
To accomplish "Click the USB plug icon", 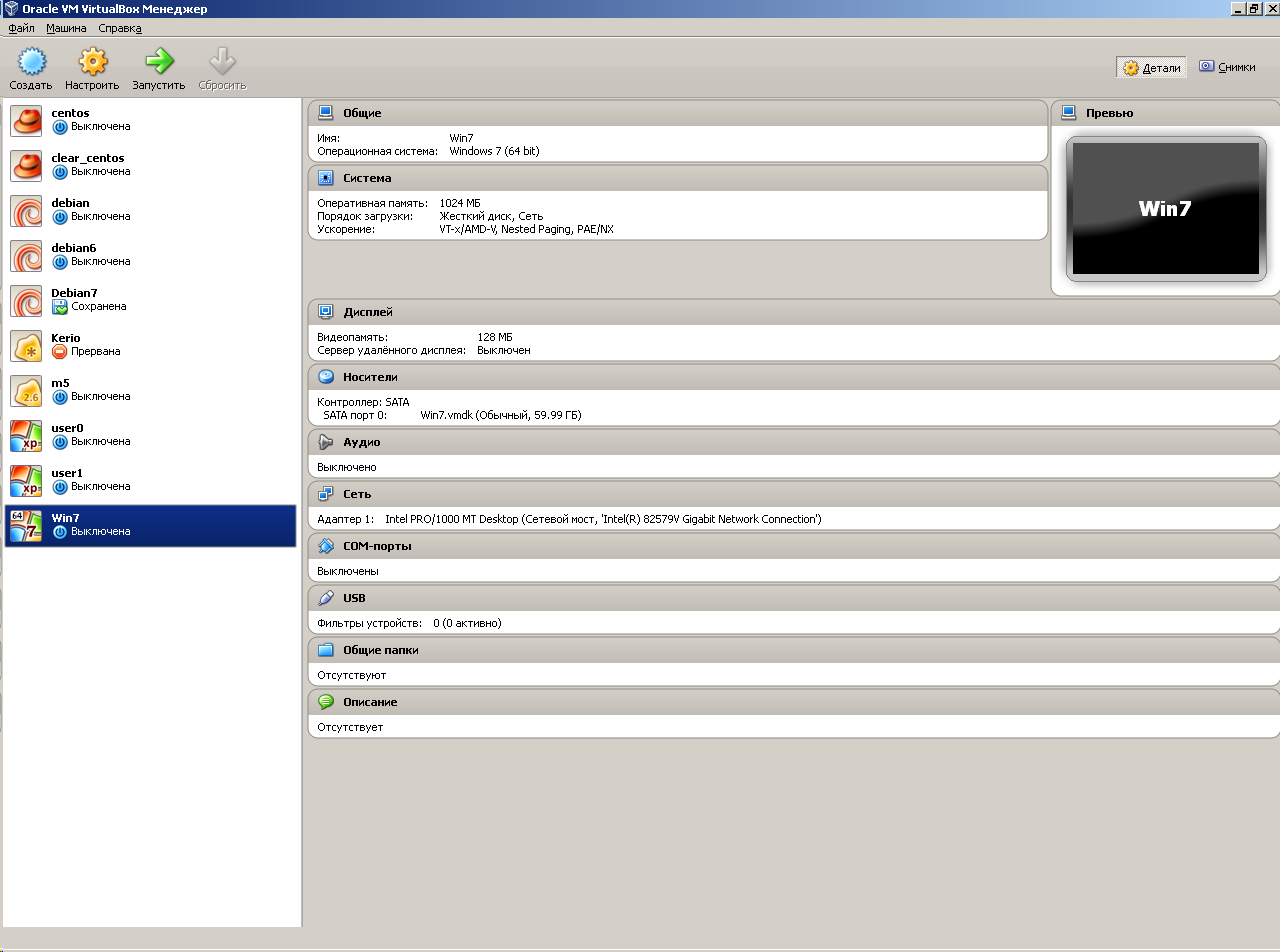I will click(325, 598).
